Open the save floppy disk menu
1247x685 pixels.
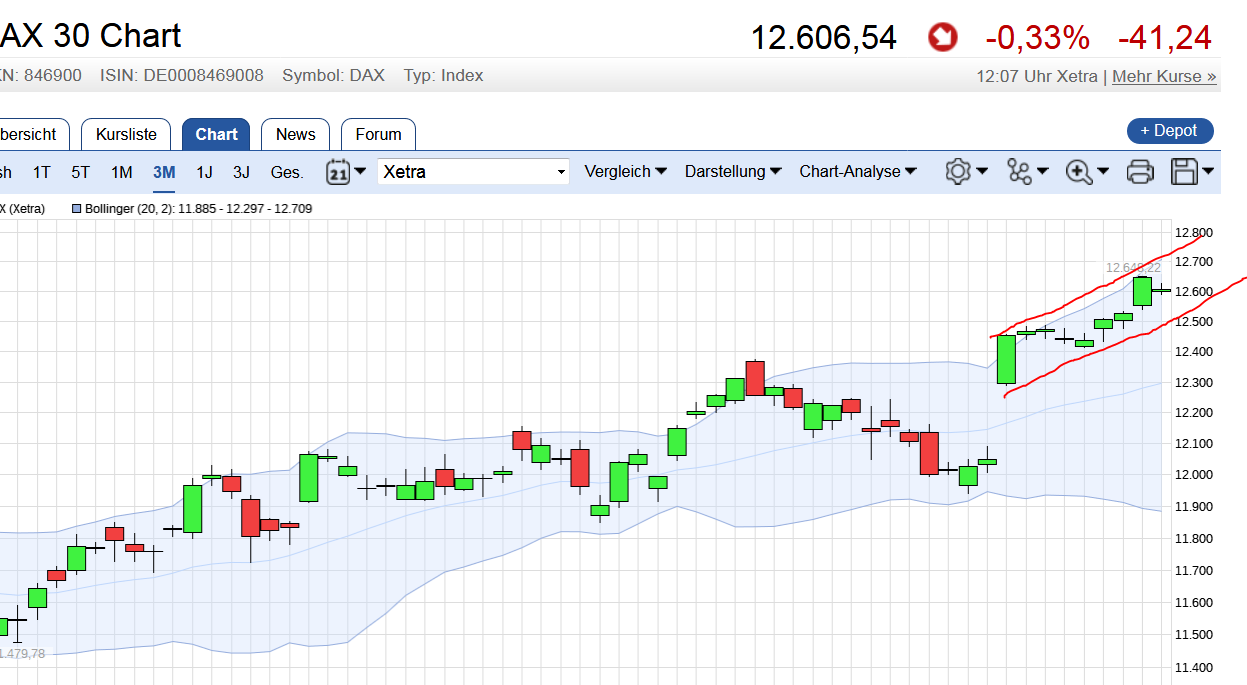click(1193, 172)
